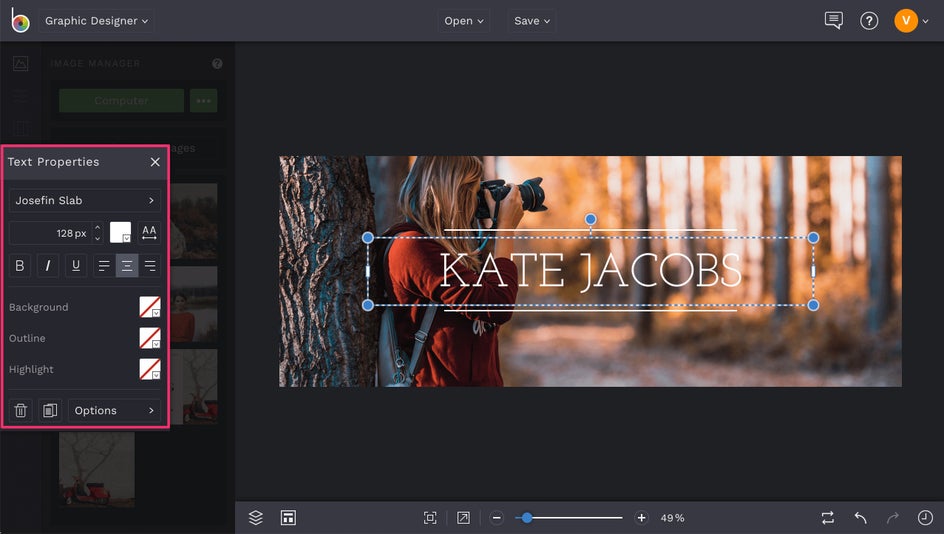944x534 pixels.
Task: Align text to the left
Action: [104, 266]
